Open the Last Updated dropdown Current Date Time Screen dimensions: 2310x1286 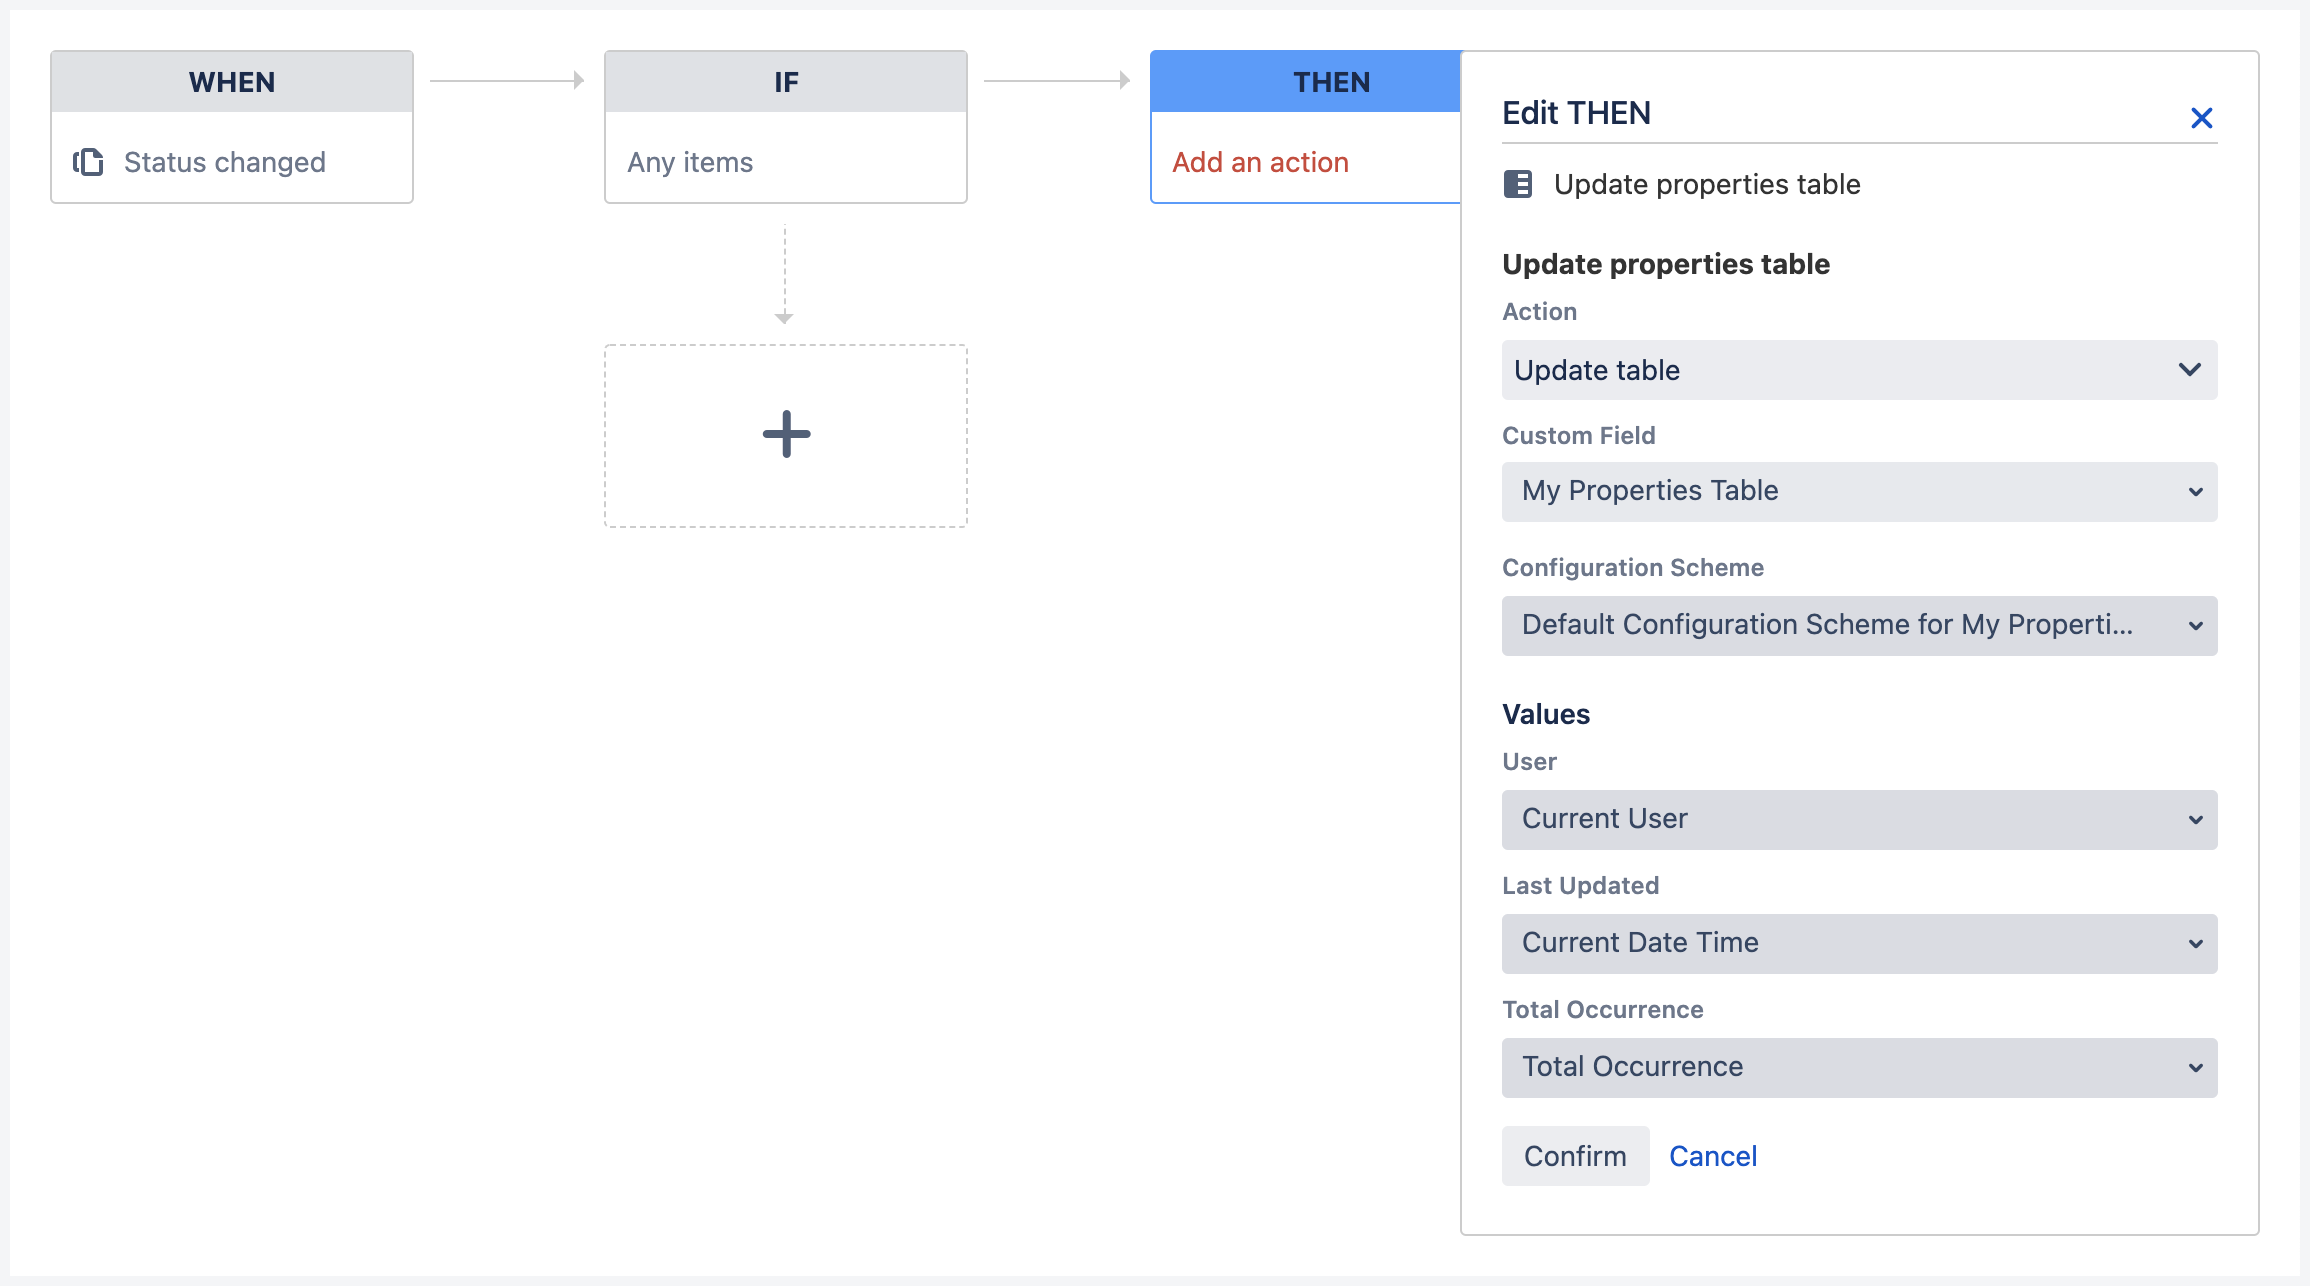[x=1858, y=942]
